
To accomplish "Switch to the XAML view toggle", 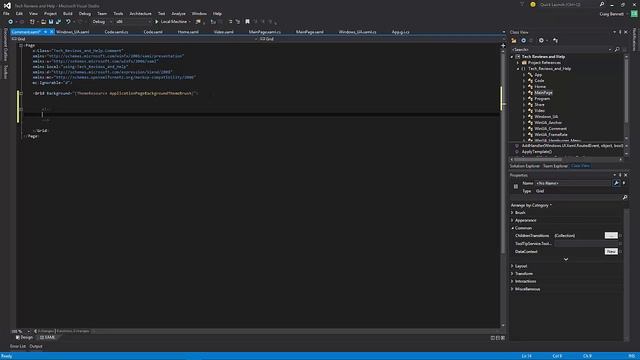I will (48, 338).
